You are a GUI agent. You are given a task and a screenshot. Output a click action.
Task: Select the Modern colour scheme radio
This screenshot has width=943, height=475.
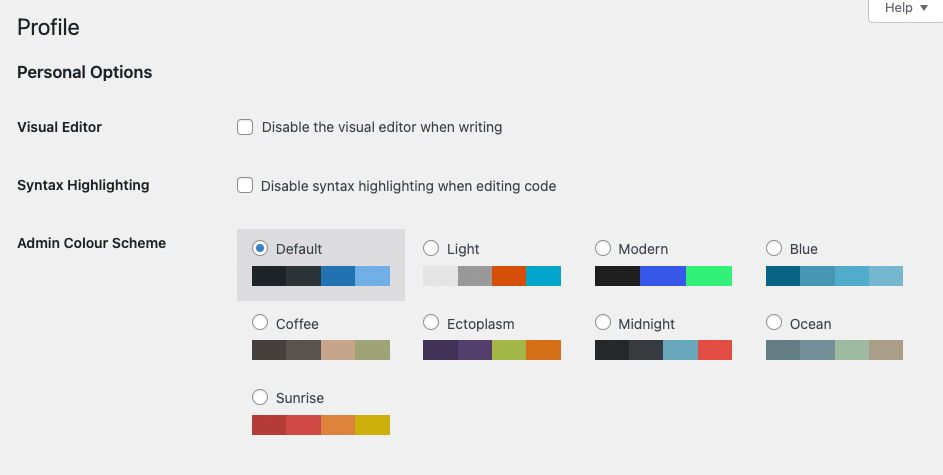603,248
